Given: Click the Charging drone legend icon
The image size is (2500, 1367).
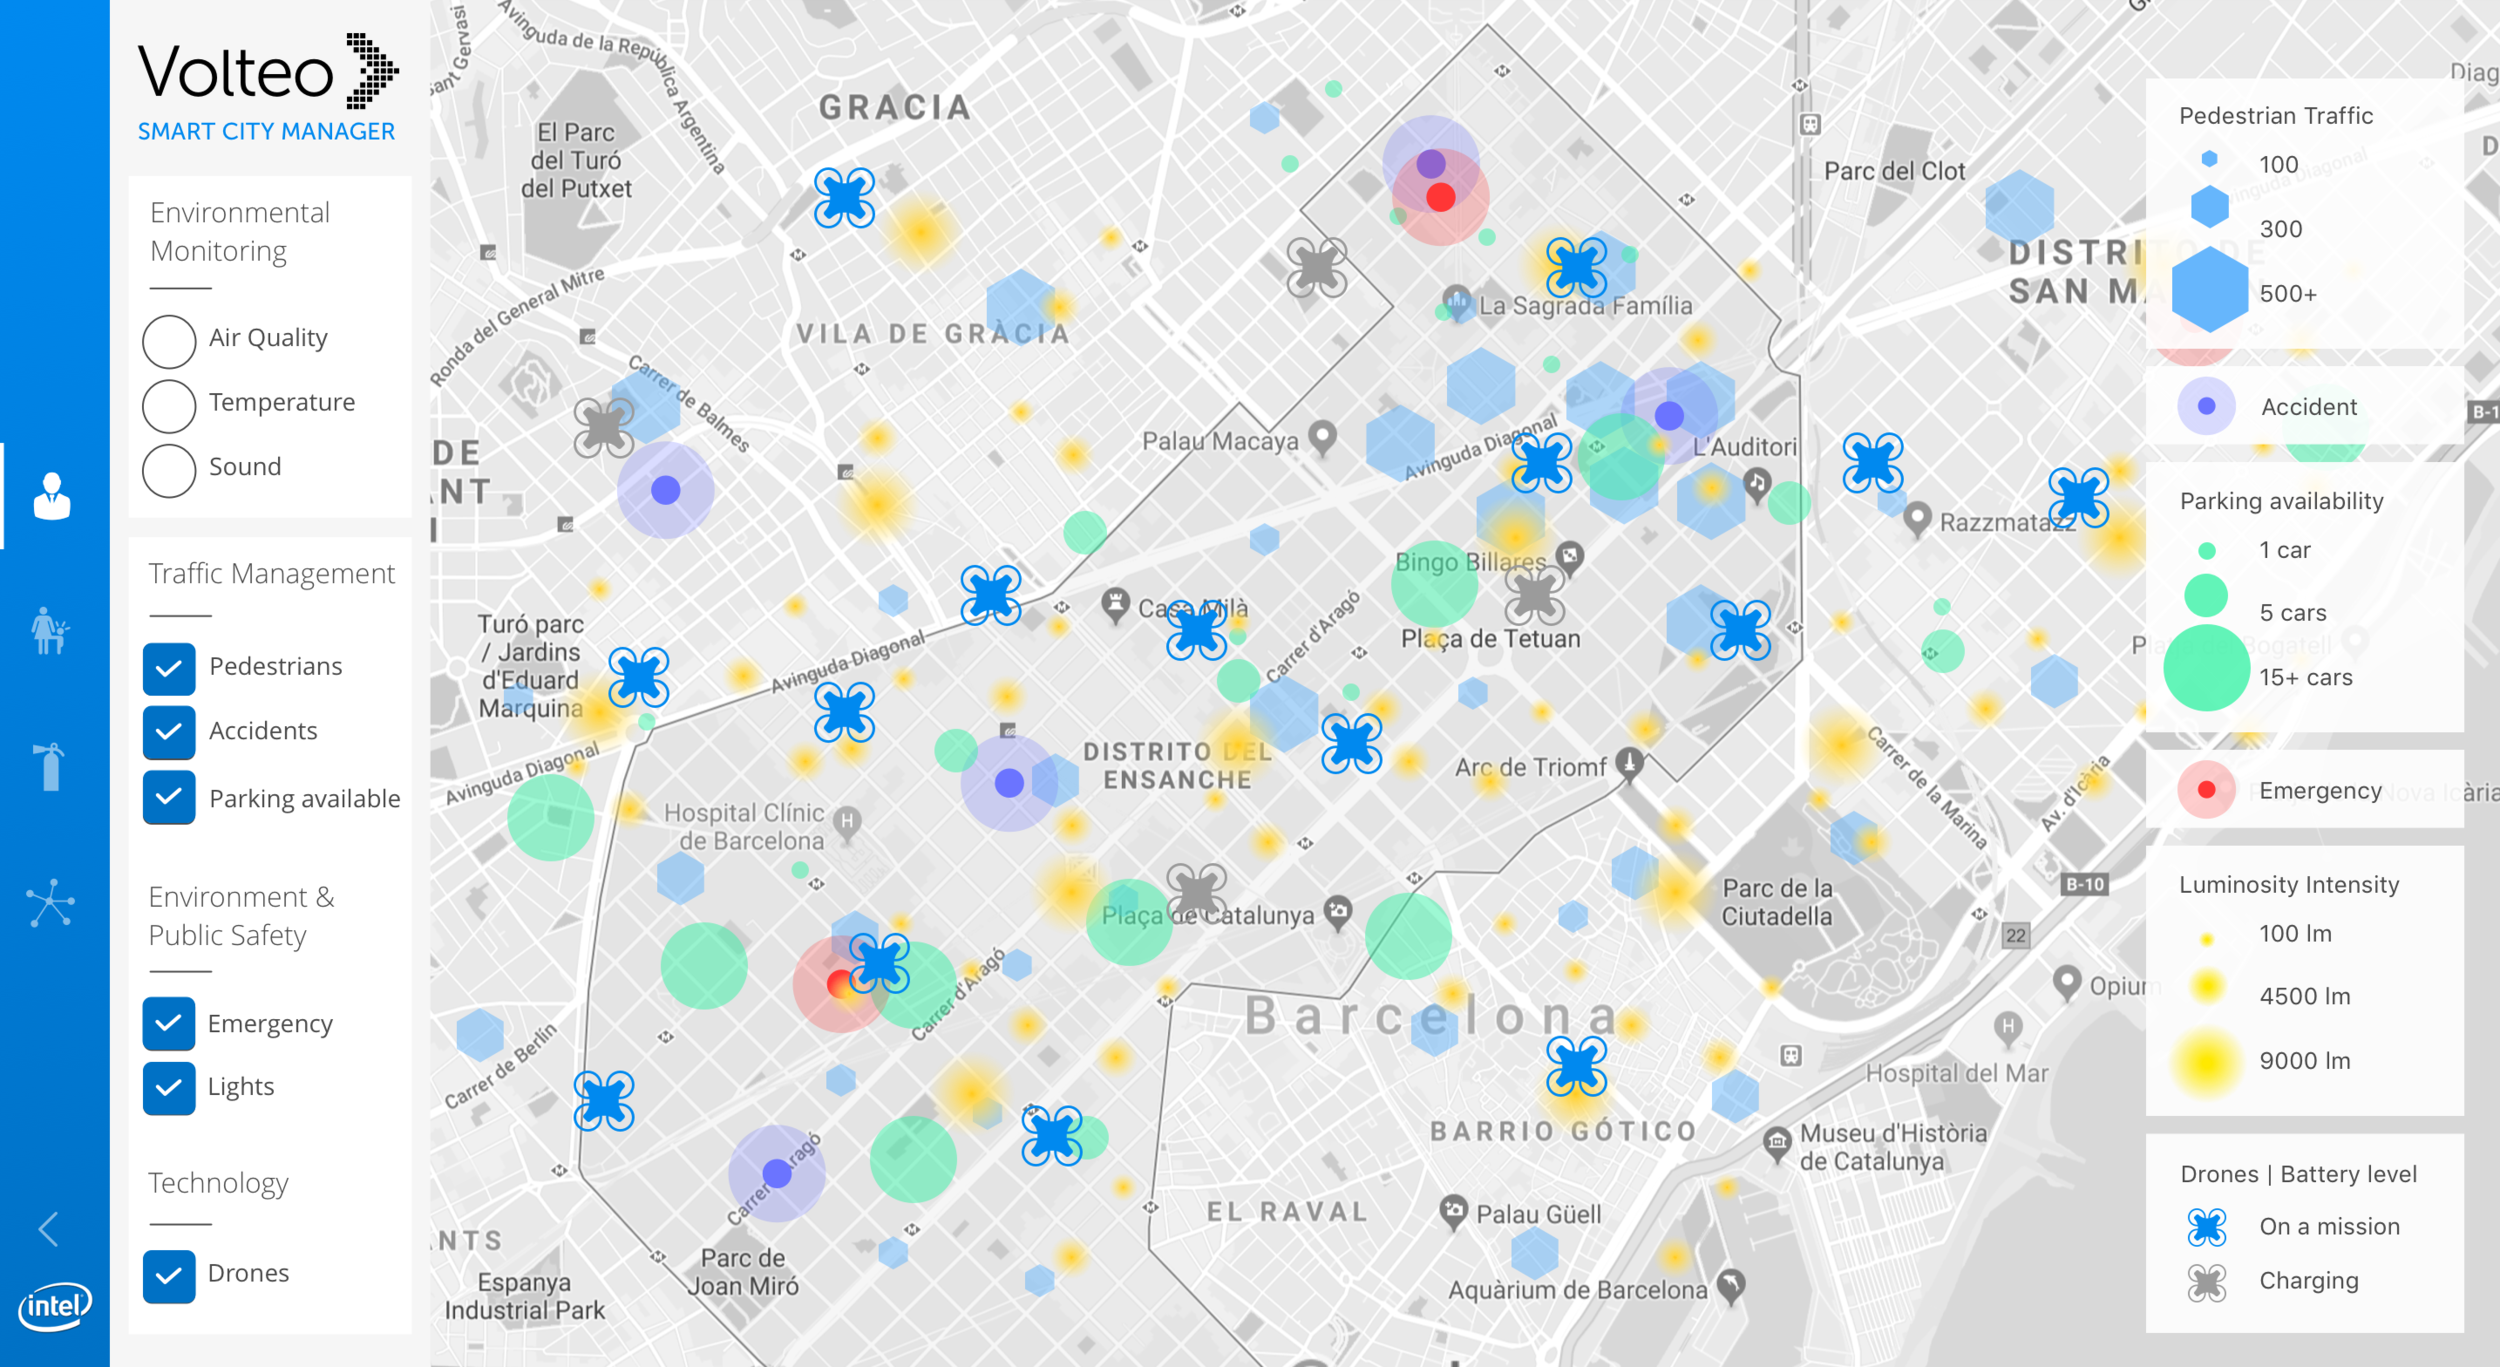Looking at the screenshot, I should (2207, 1282).
